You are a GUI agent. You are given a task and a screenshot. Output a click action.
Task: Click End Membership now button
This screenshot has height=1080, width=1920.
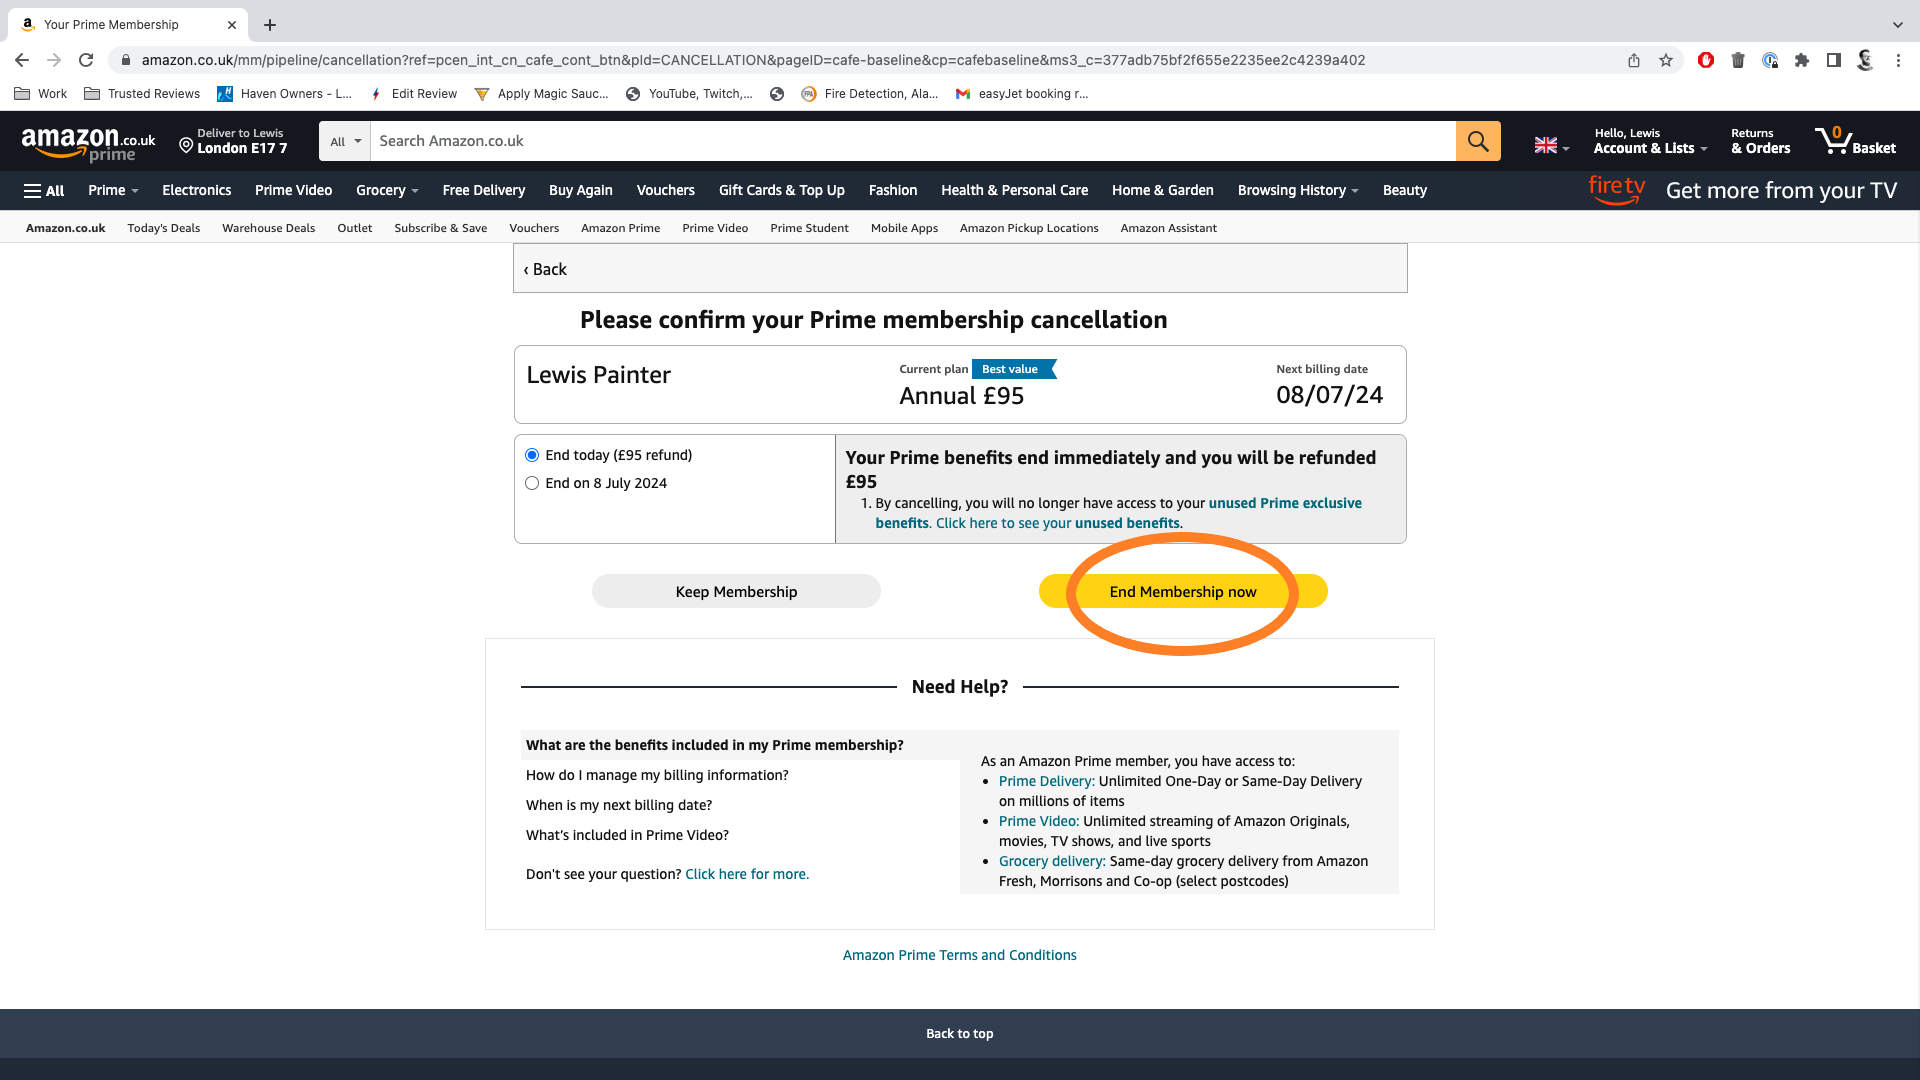coord(1183,592)
